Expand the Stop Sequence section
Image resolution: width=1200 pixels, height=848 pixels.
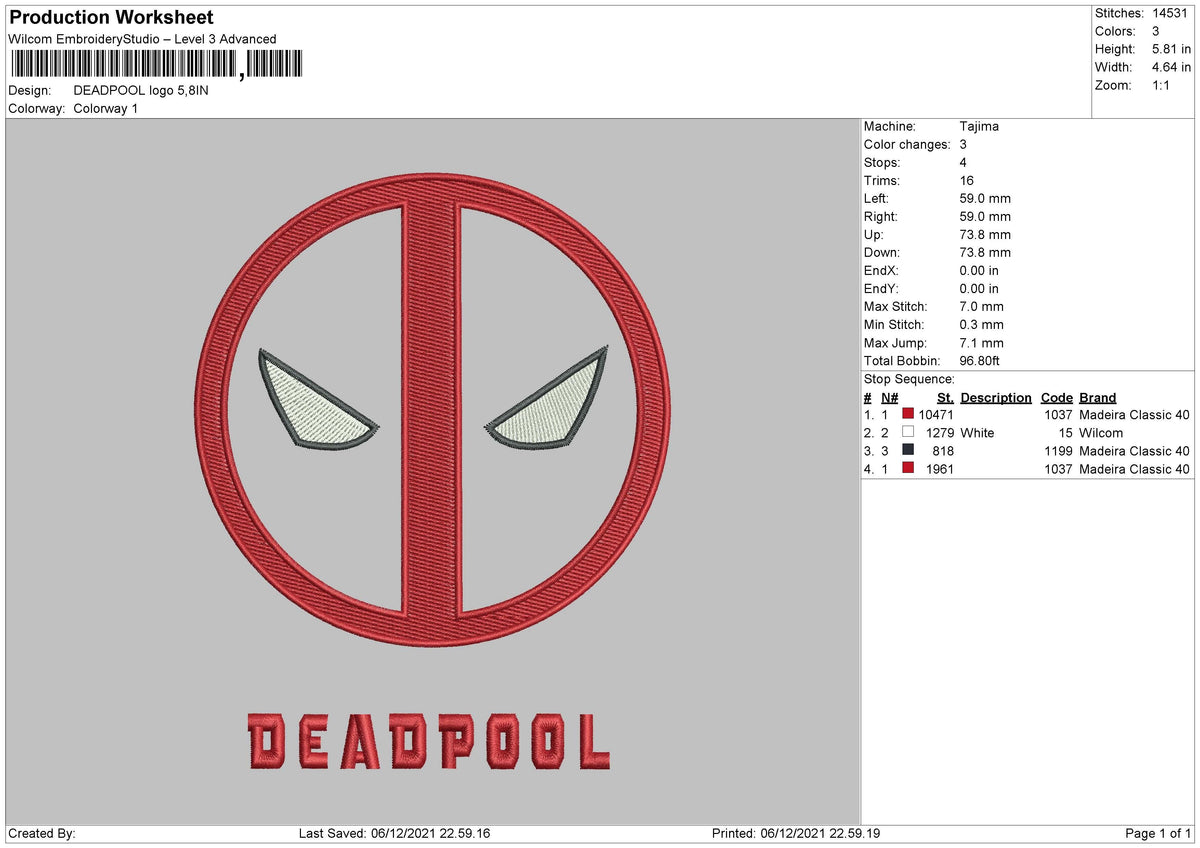[x=911, y=379]
